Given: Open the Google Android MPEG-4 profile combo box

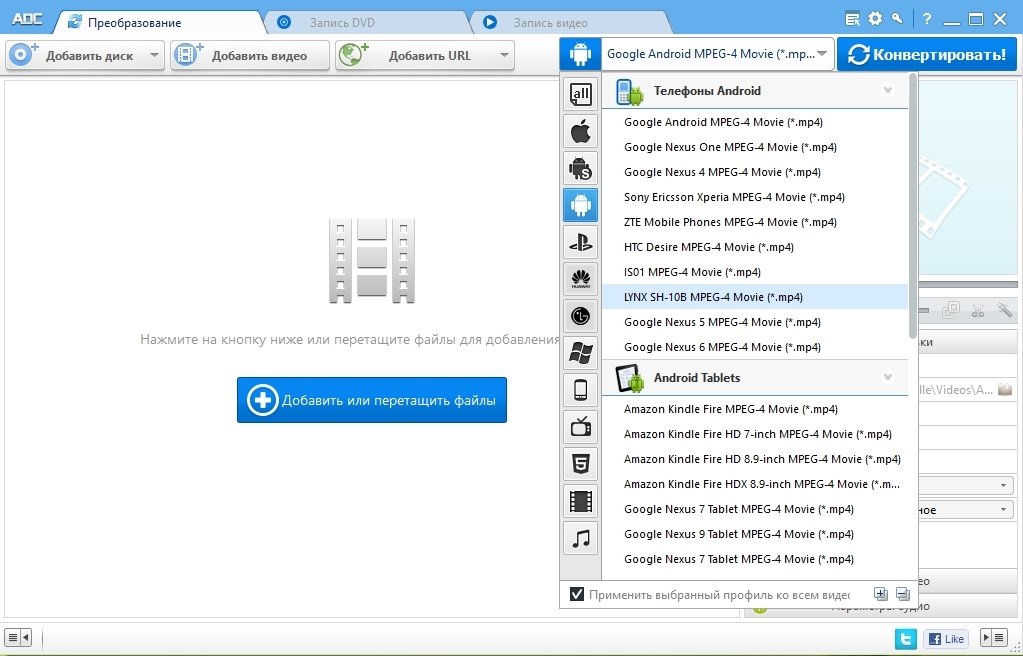Looking at the screenshot, I should (x=717, y=54).
